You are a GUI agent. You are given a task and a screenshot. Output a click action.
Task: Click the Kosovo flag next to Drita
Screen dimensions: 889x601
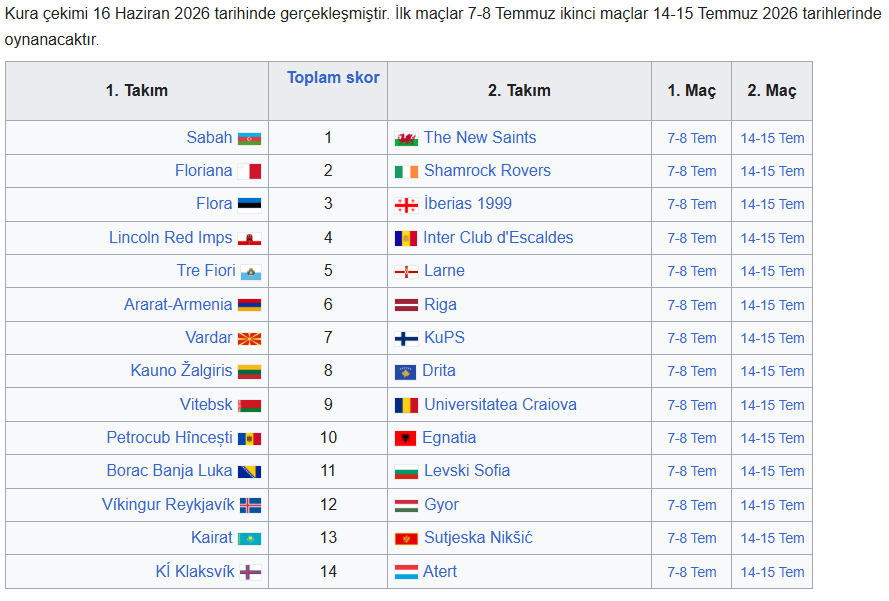point(405,372)
